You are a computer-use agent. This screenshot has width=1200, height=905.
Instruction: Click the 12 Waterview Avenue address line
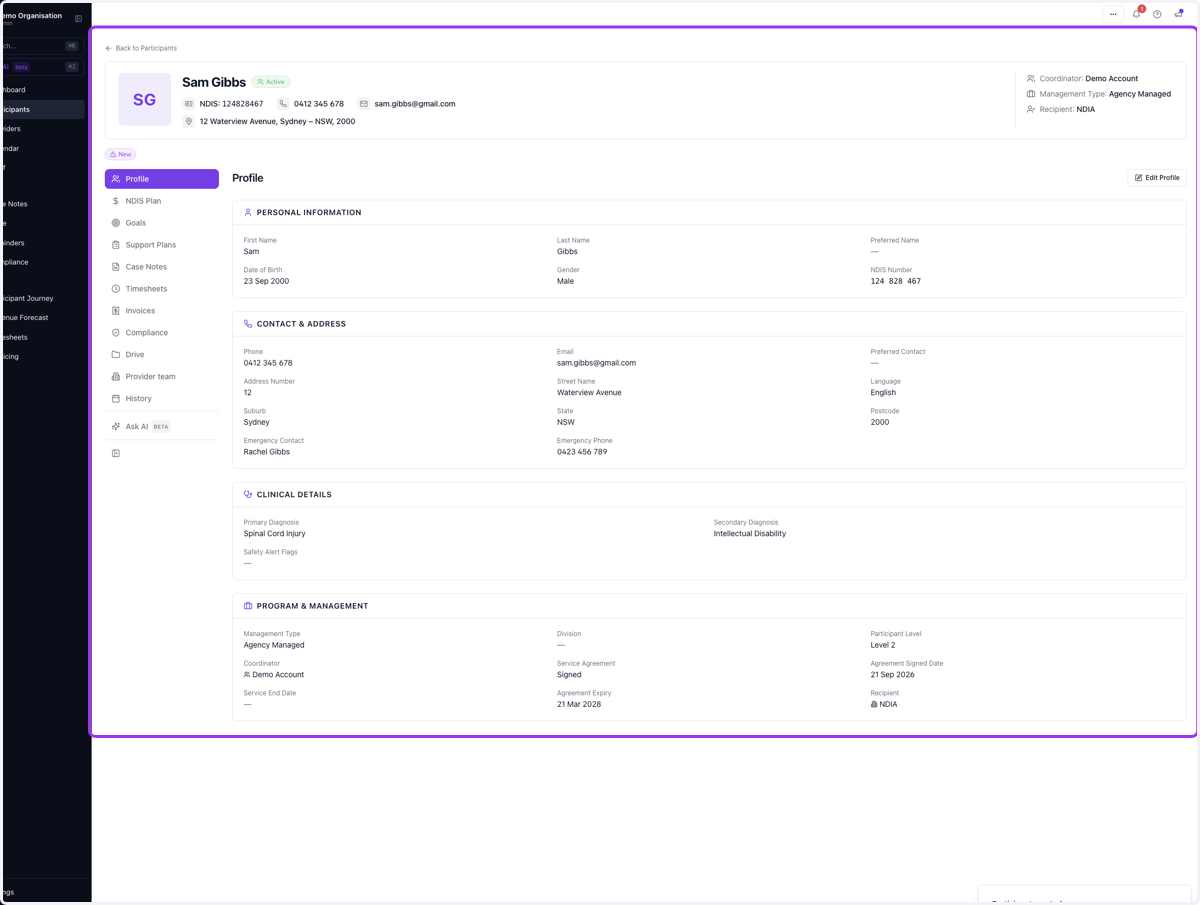277,121
